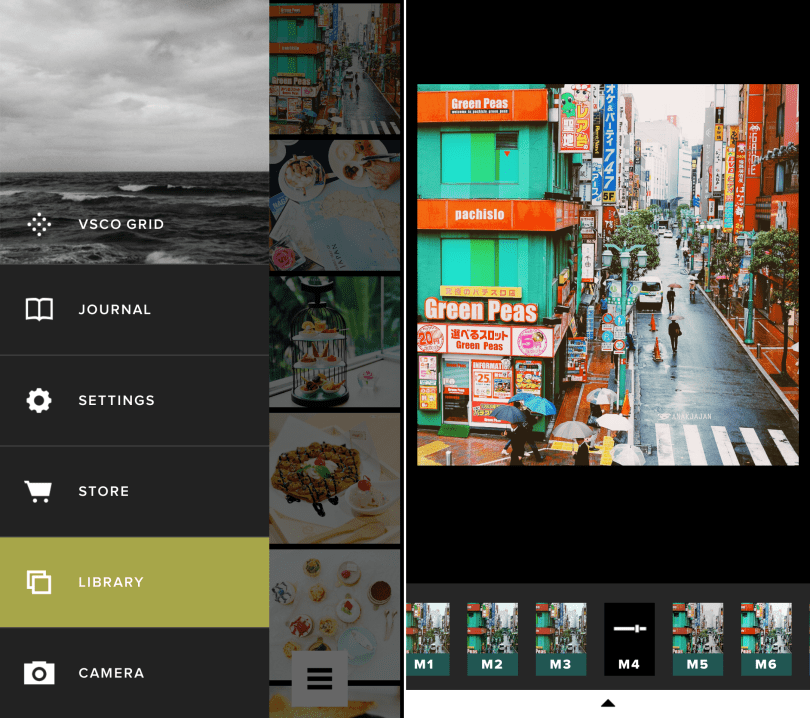Open the Store shopping cart icon
Viewport: 810px width, 718px height.
pos(39,491)
